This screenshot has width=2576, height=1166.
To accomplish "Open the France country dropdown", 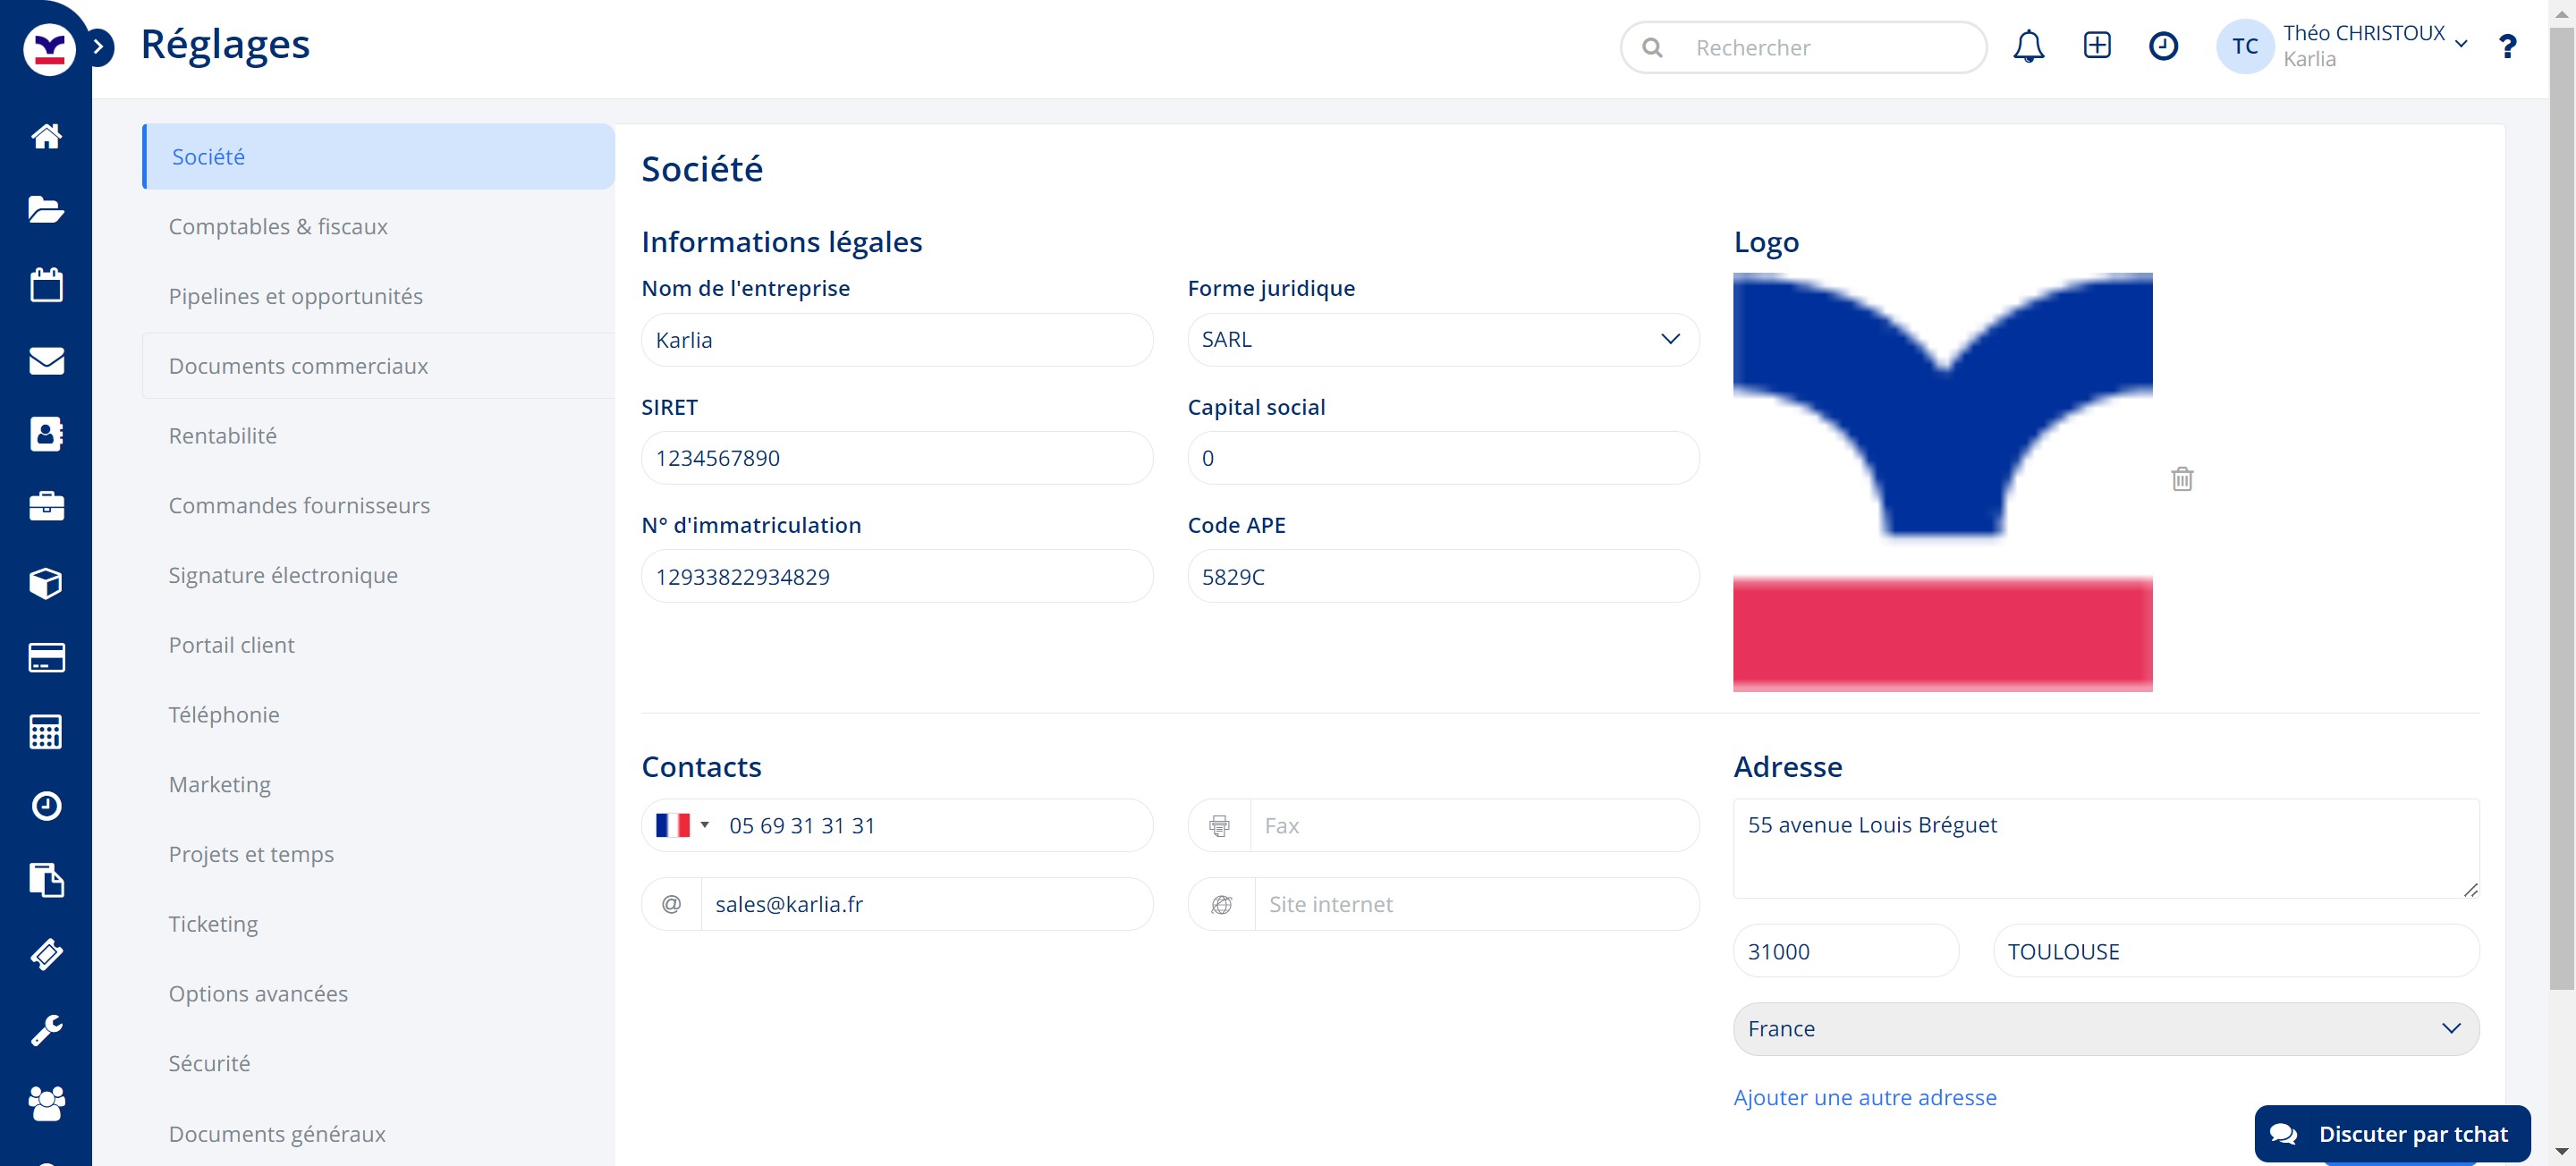I will point(2105,1028).
